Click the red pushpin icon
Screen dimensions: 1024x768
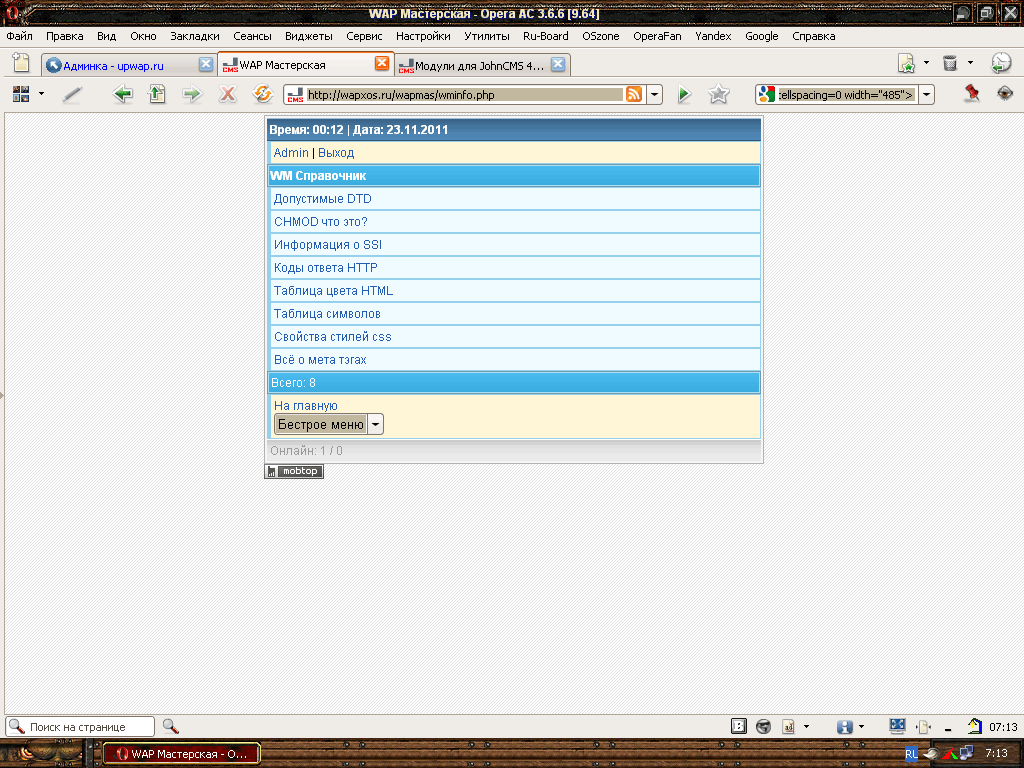972,93
